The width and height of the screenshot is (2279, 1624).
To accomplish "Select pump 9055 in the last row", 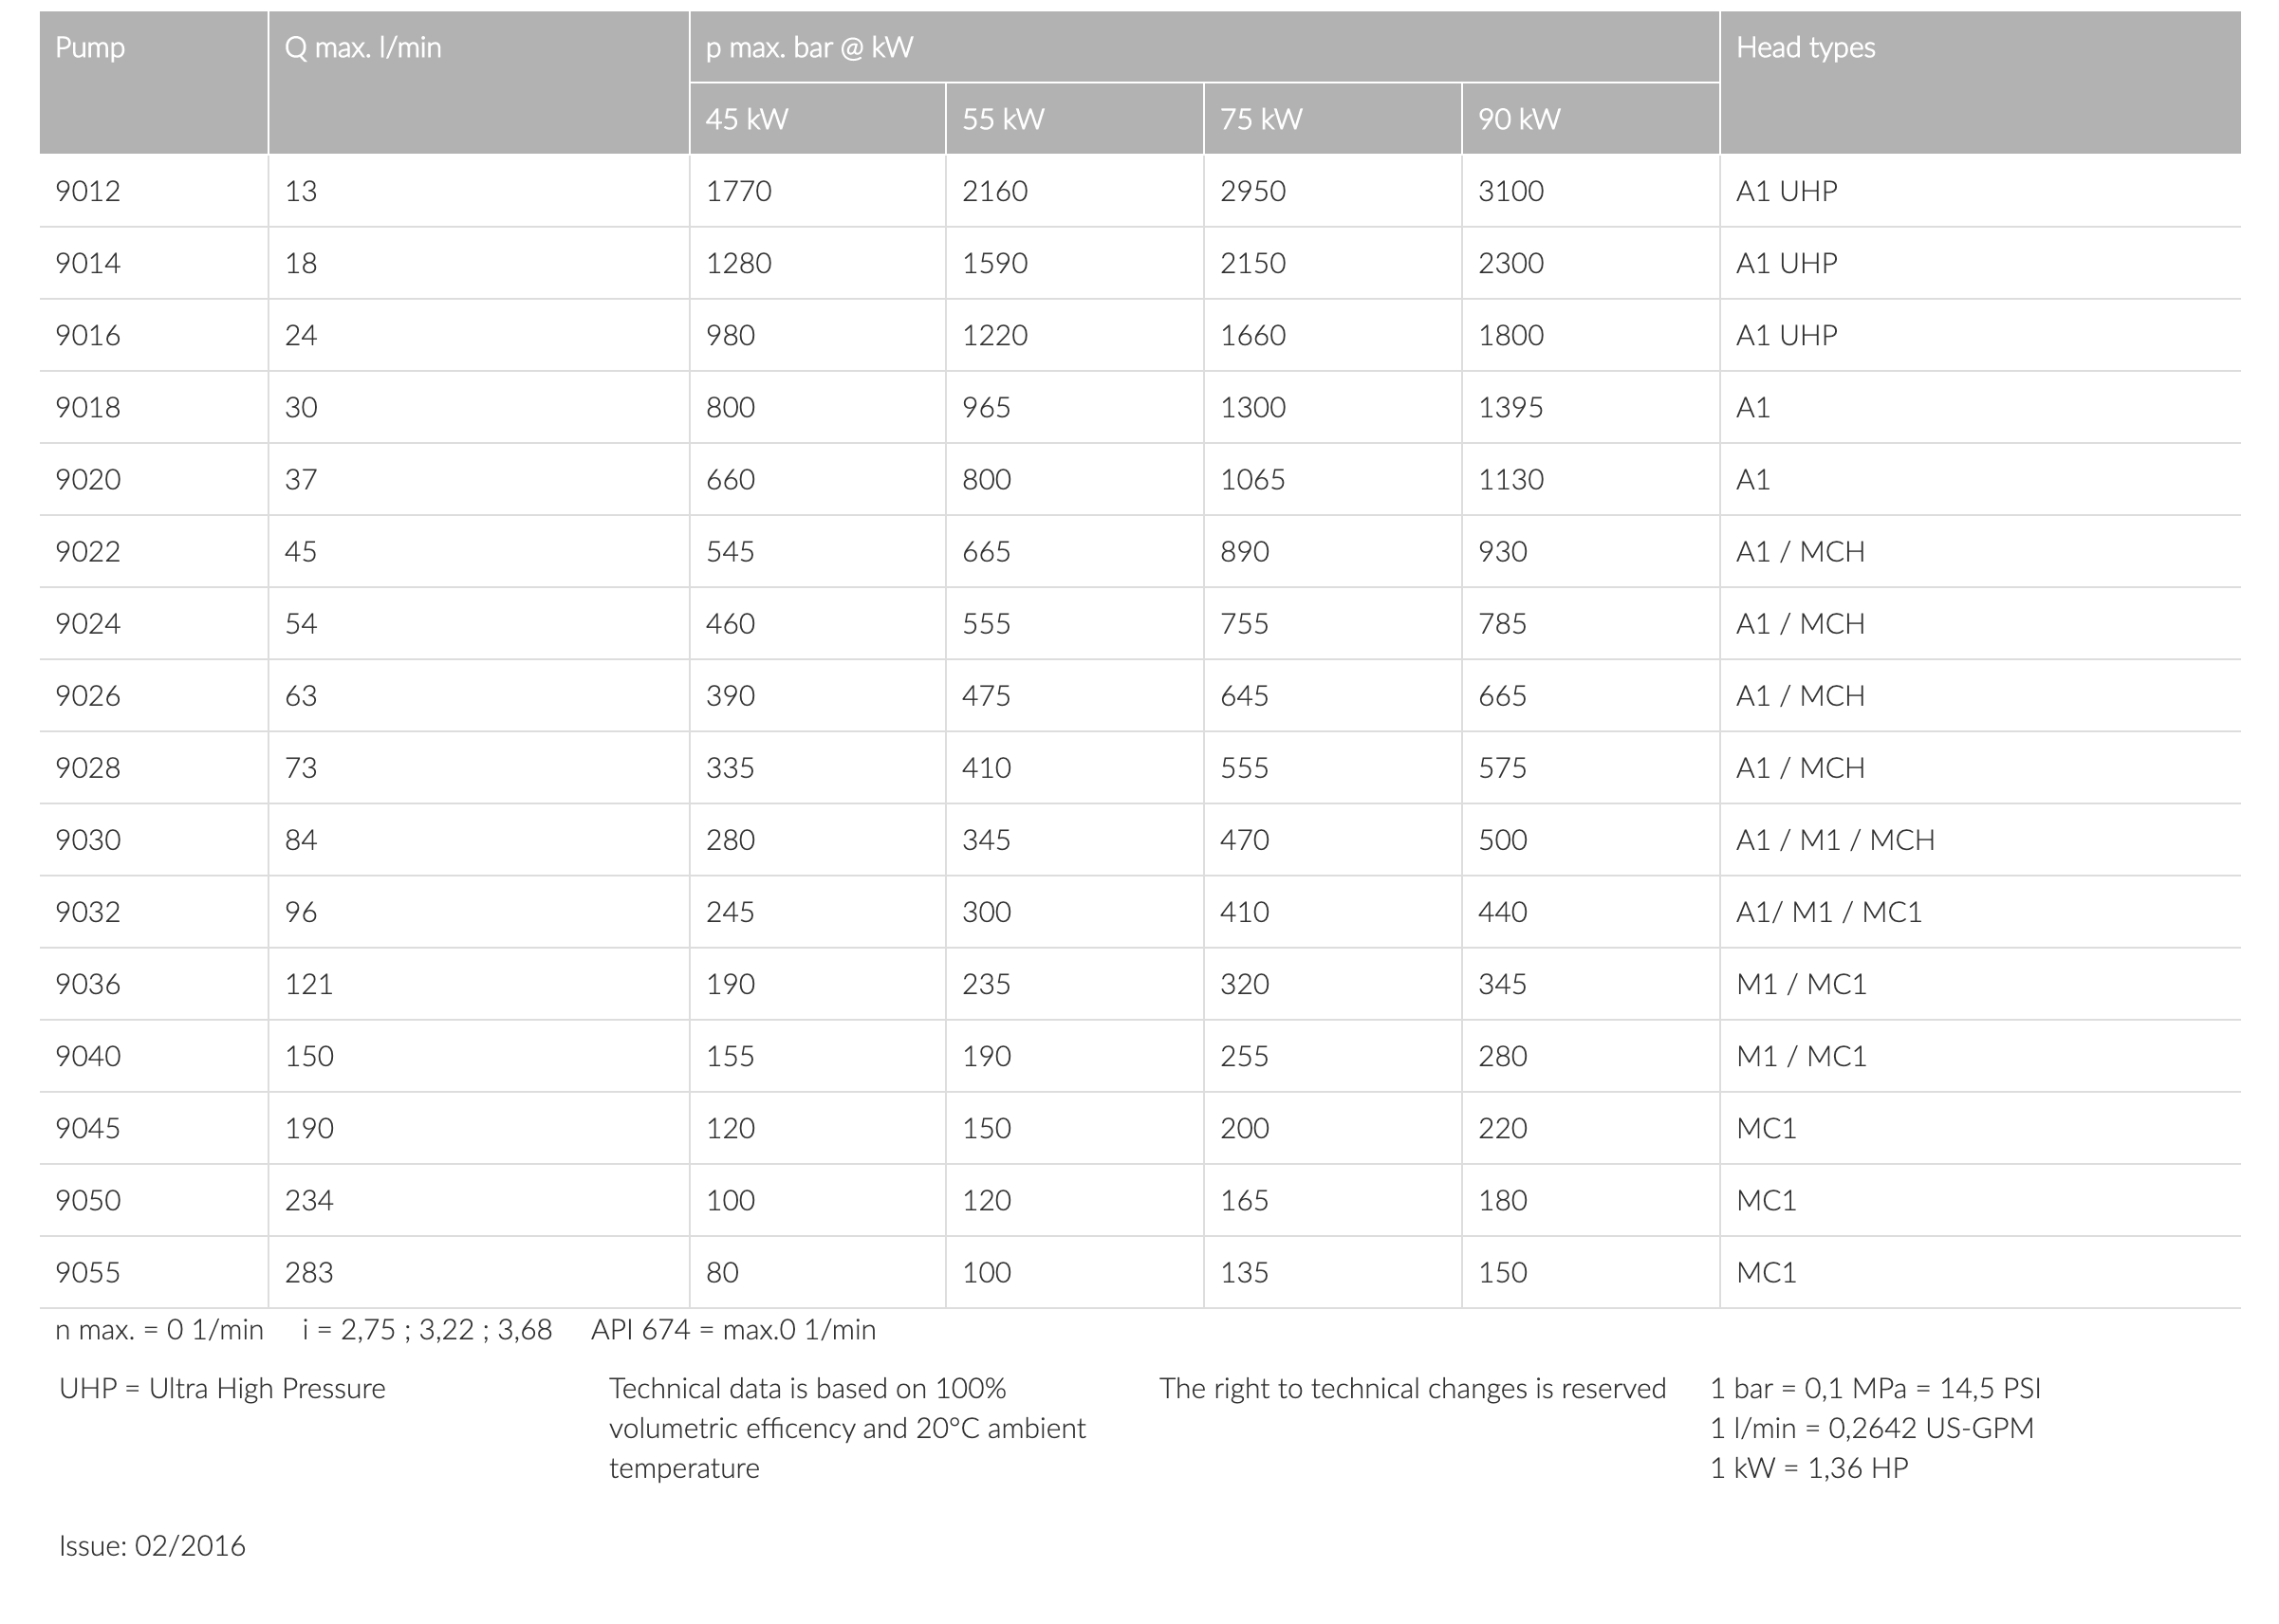I will pos(88,1273).
